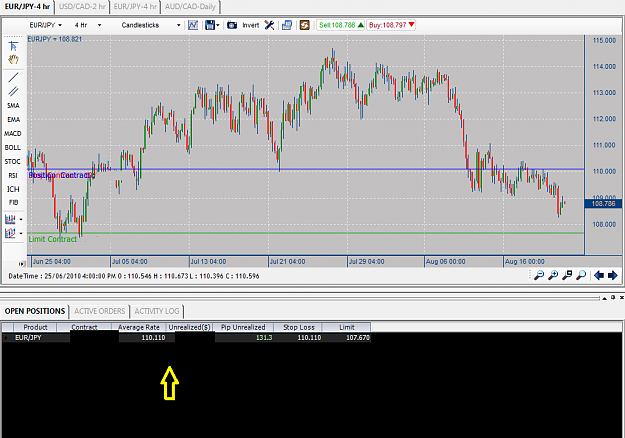
Task: Open the save icon dropdown arrow
Action: pos(218,26)
